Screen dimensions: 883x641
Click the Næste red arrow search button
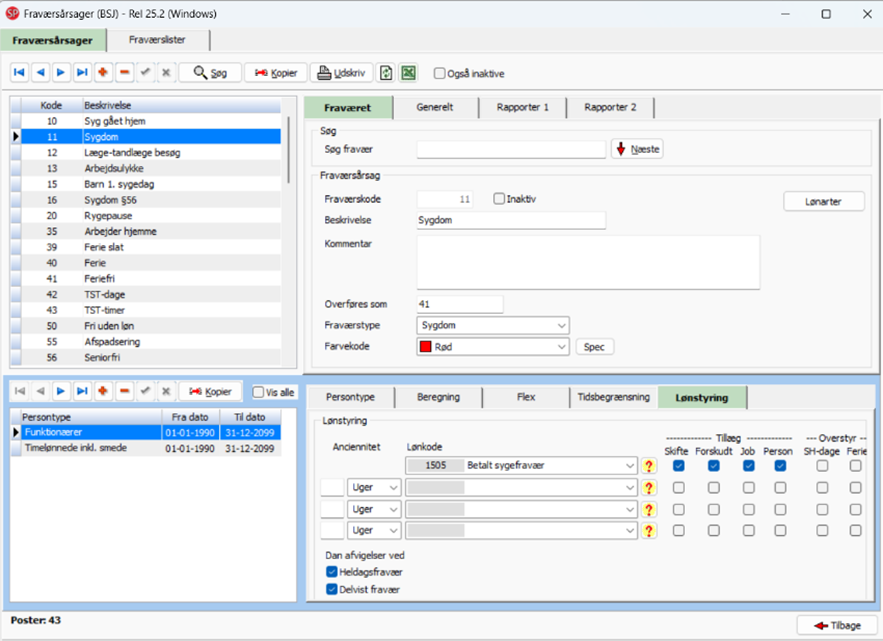(638, 149)
